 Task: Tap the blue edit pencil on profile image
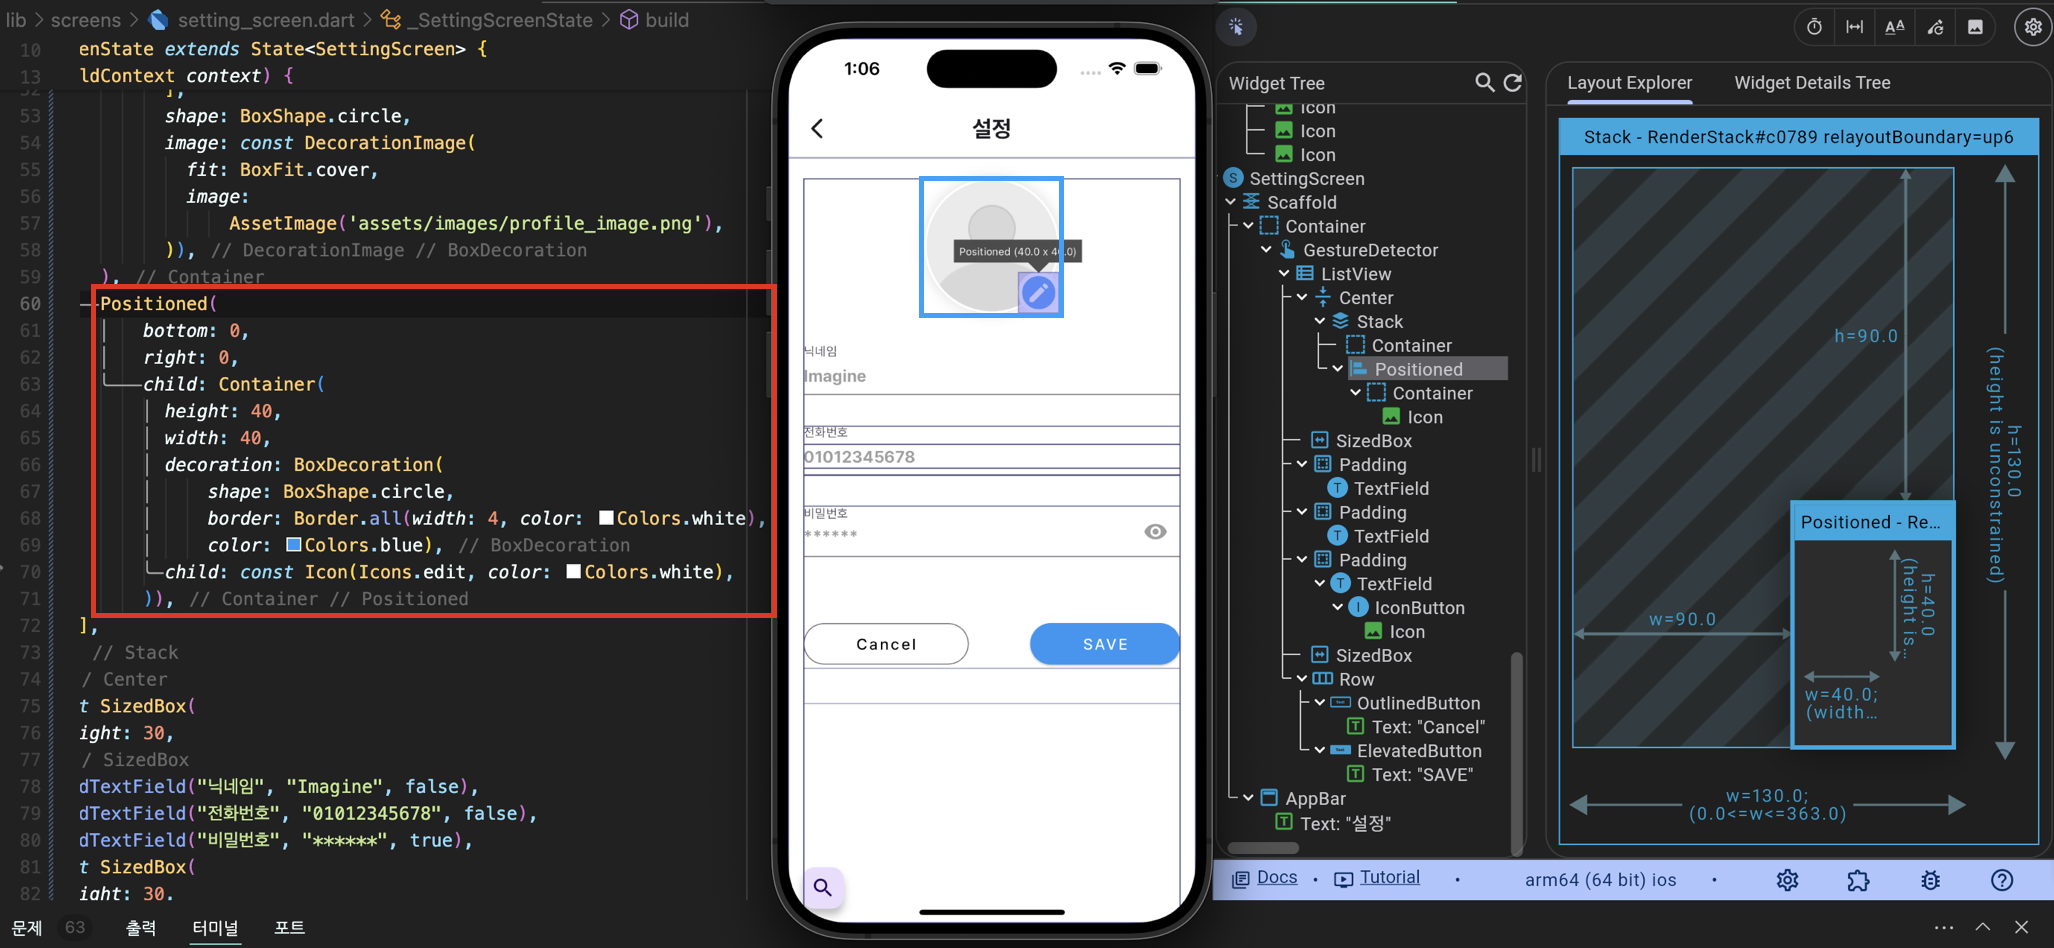[1038, 292]
